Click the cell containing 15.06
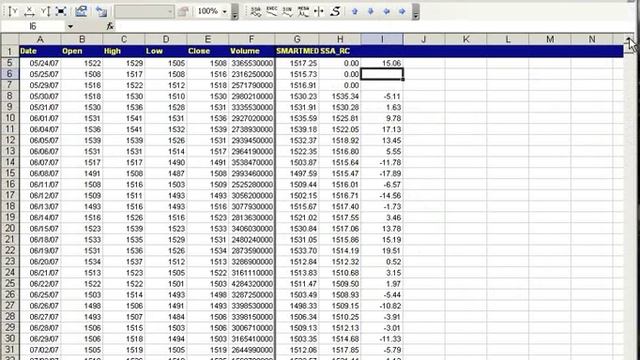 pyautogui.click(x=382, y=63)
